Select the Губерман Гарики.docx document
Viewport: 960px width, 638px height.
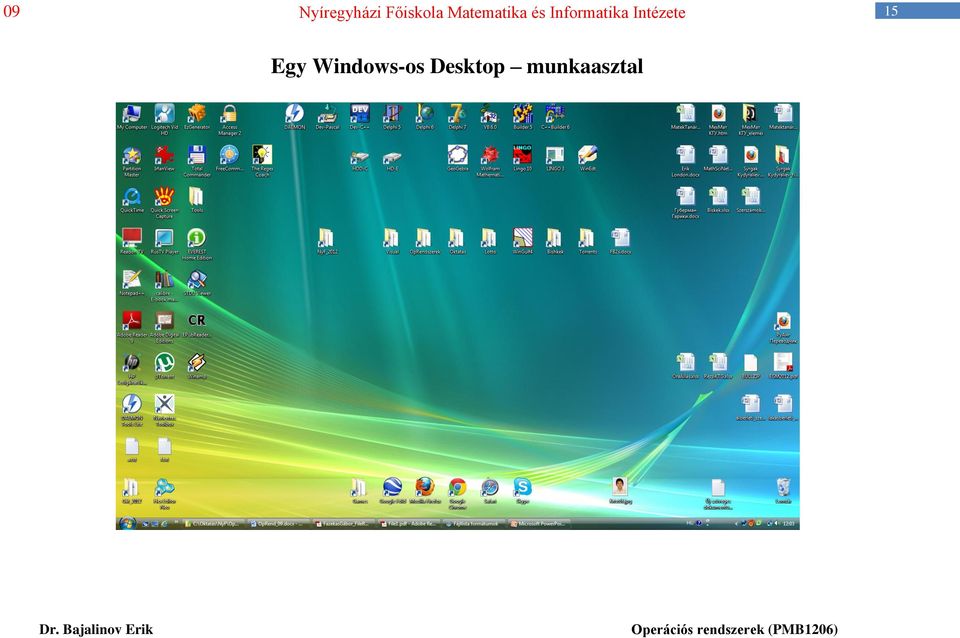(x=685, y=203)
